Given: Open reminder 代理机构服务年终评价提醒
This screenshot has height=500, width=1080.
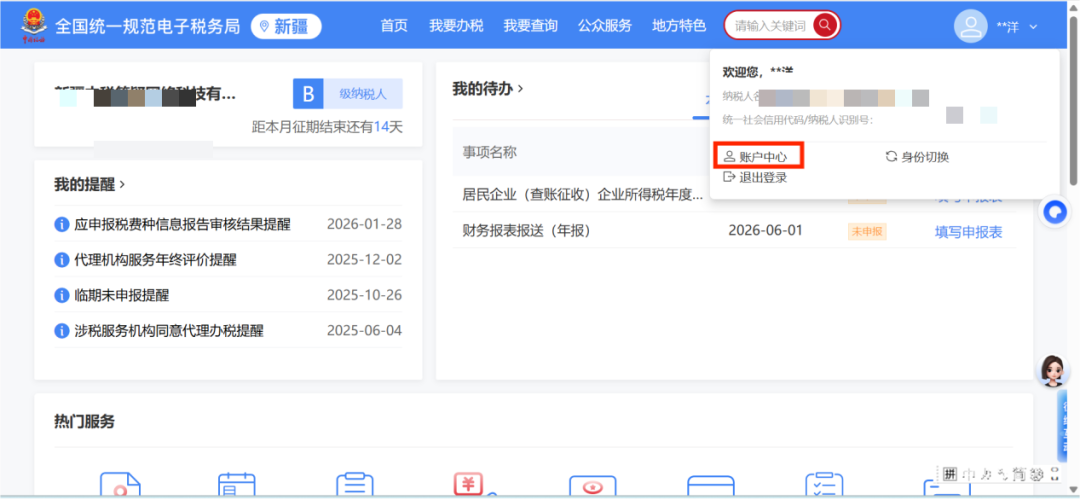Looking at the screenshot, I should tap(156, 260).
